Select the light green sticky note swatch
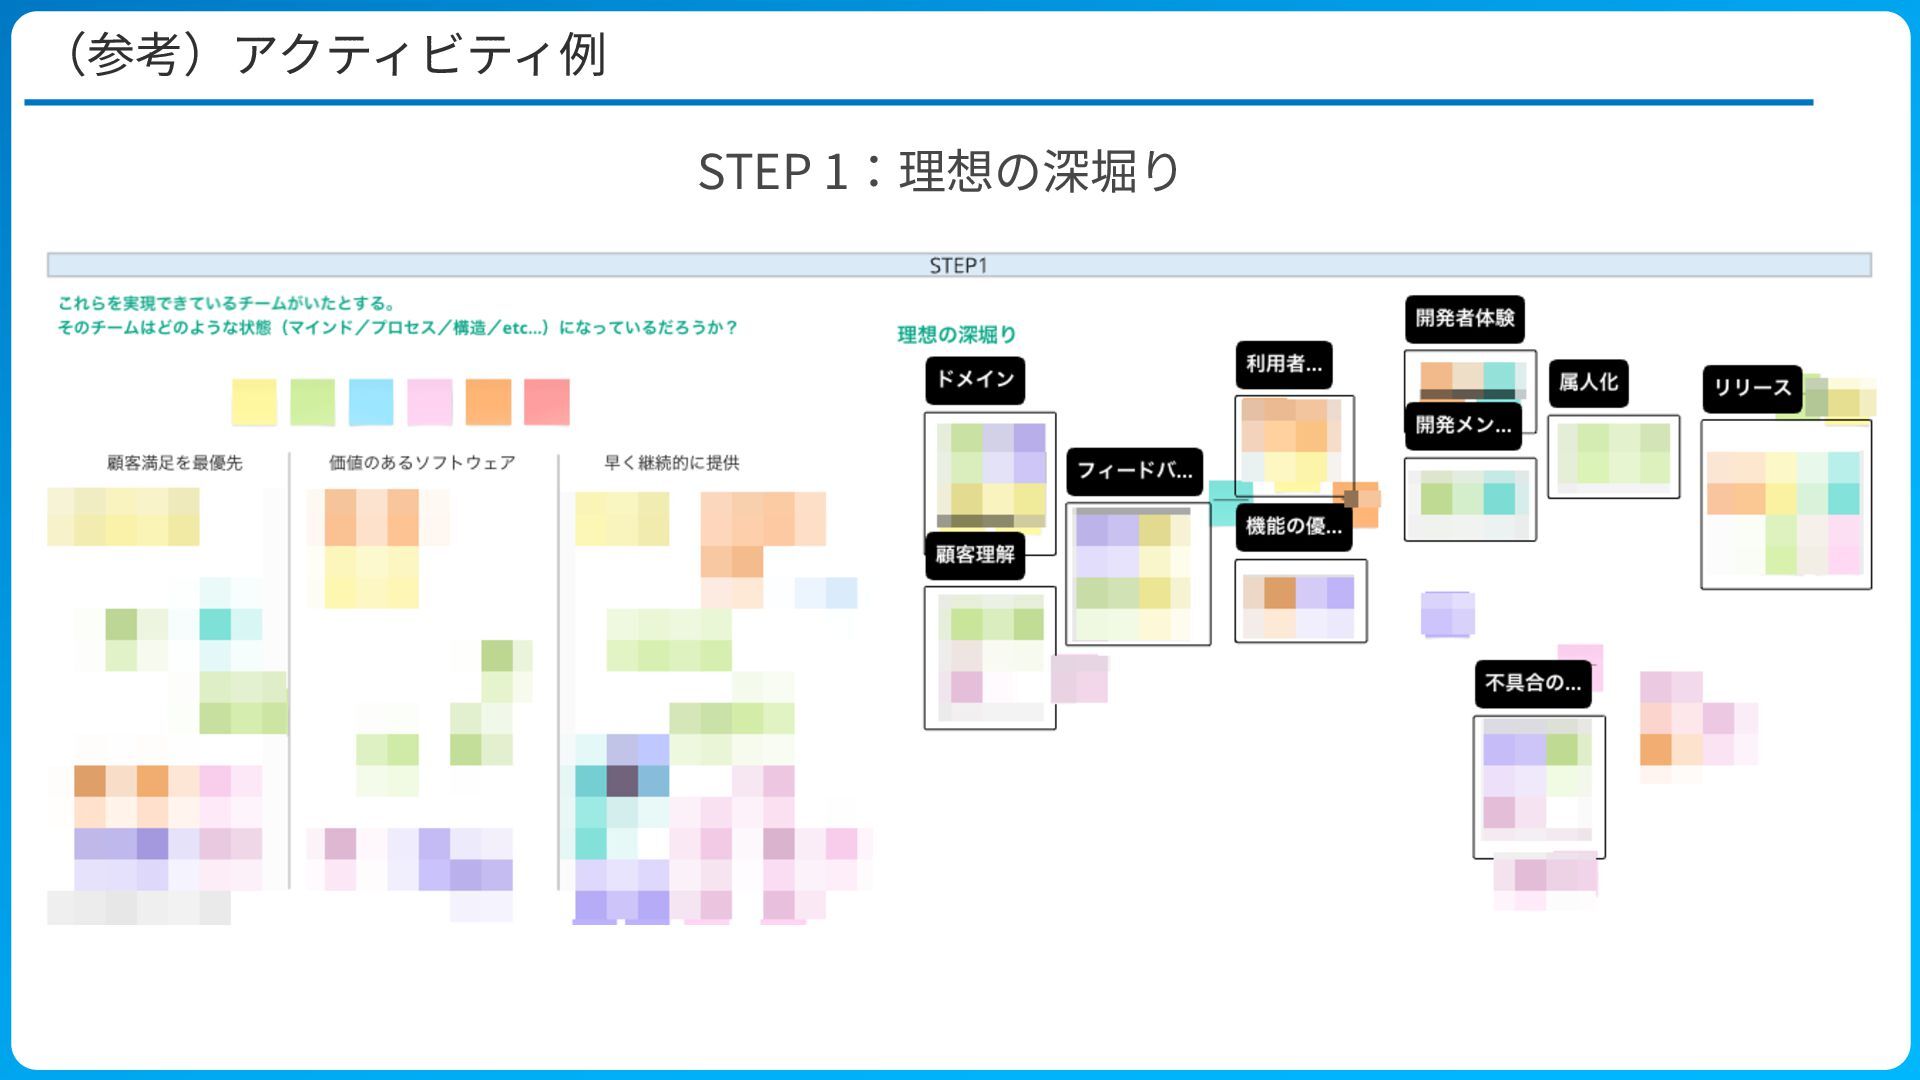The width and height of the screenshot is (1920, 1080). 312,402
